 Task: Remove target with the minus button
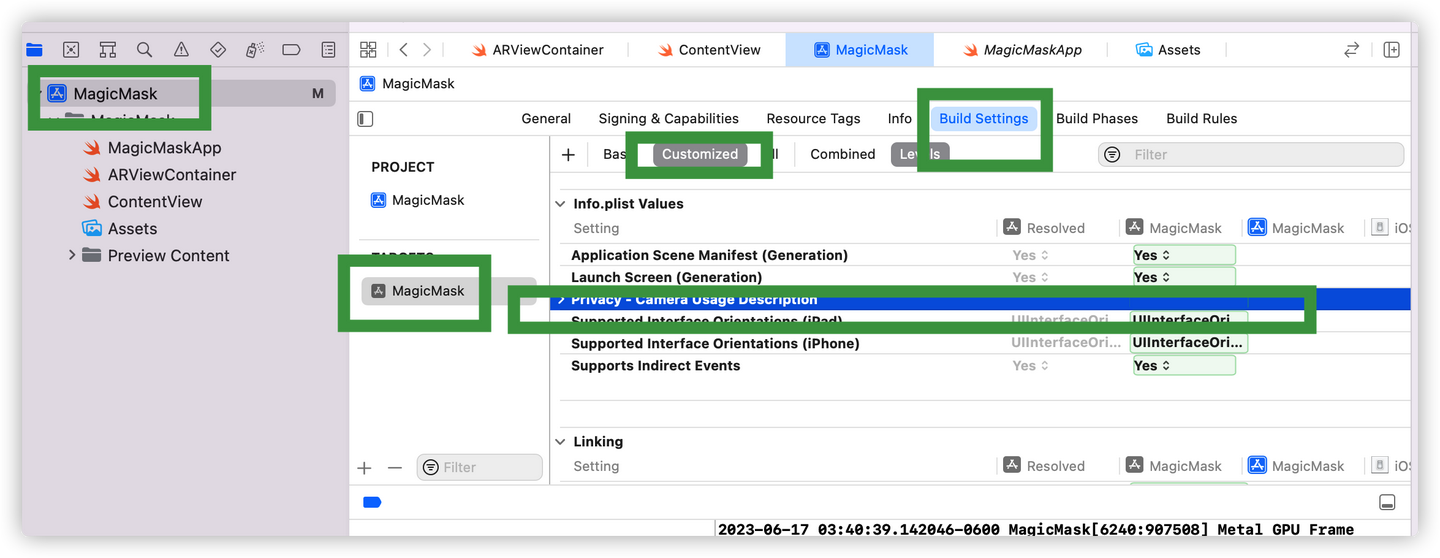tap(395, 467)
